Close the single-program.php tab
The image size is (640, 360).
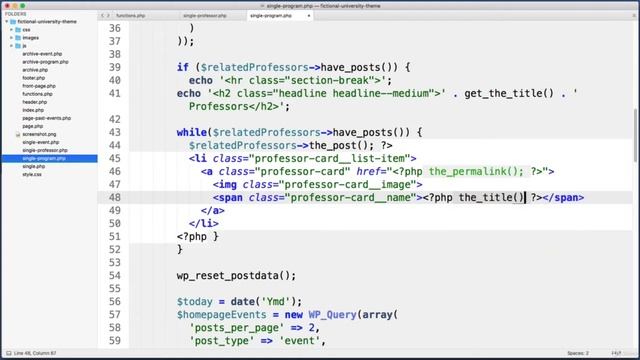point(309,16)
